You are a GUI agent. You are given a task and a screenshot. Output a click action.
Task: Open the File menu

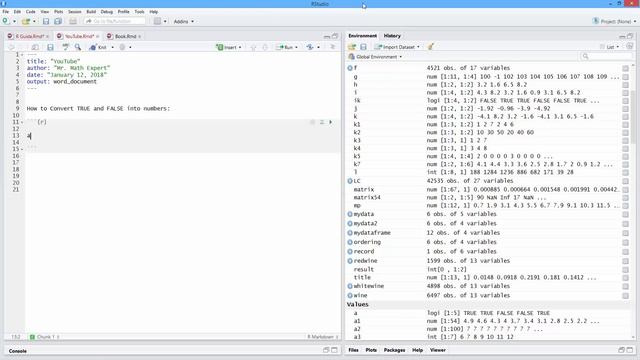tap(5, 12)
